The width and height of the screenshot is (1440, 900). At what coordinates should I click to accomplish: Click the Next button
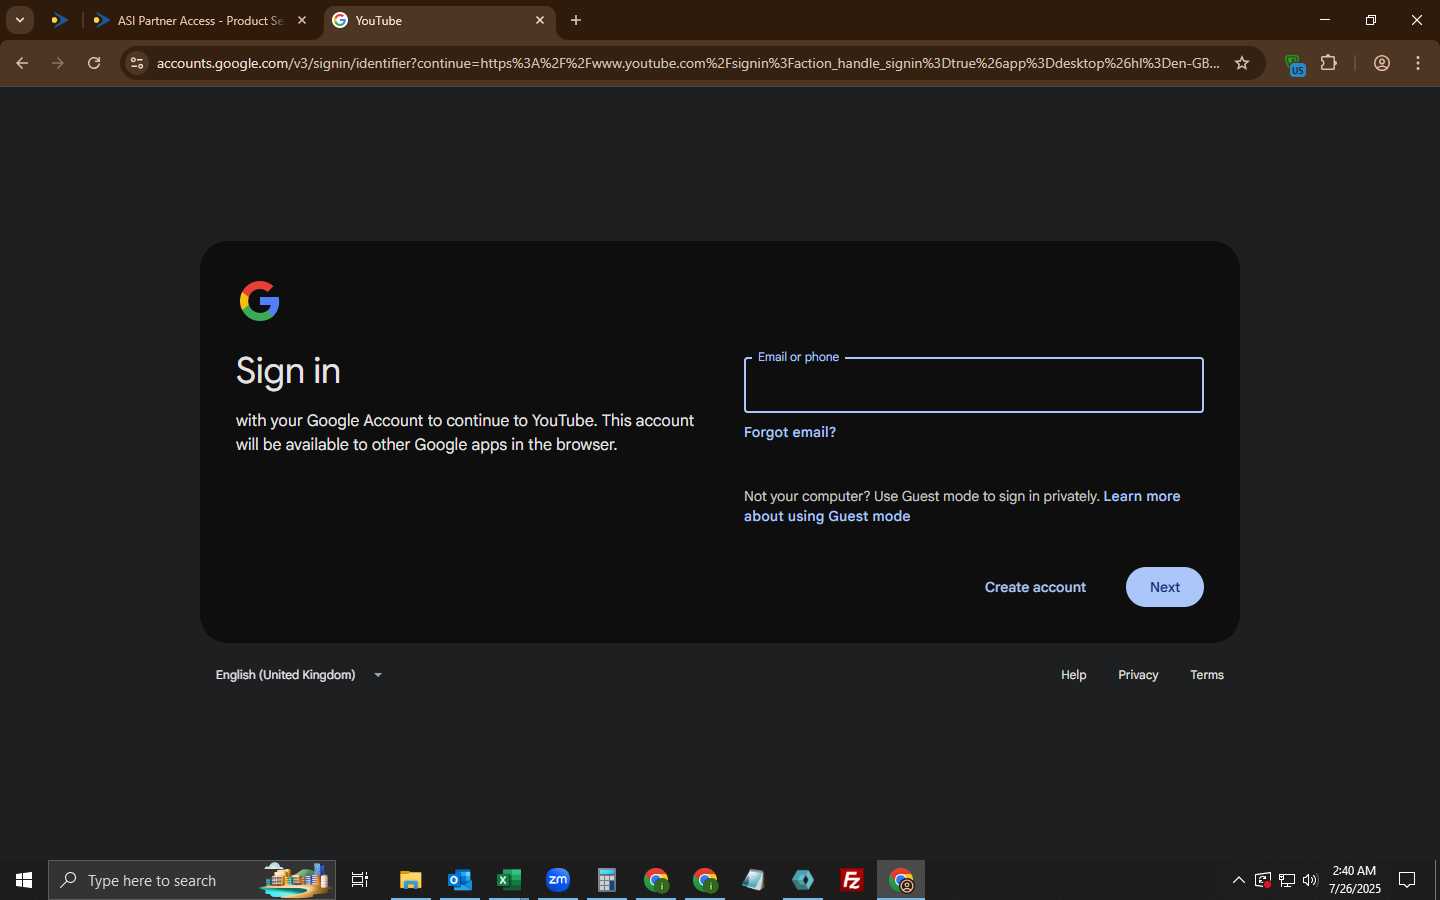point(1164,587)
